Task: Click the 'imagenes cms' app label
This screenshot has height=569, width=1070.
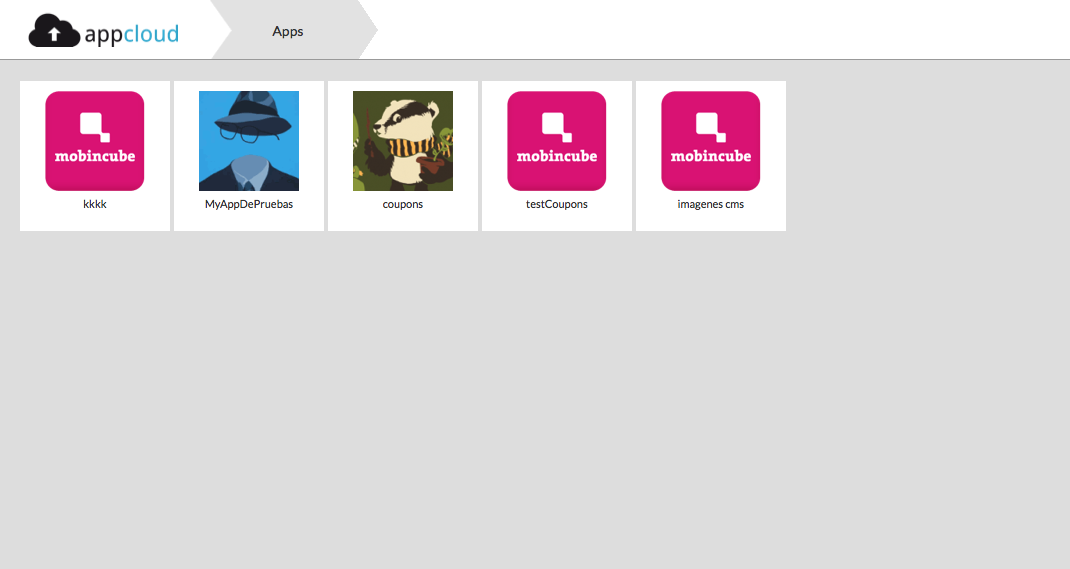Action: click(710, 204)
